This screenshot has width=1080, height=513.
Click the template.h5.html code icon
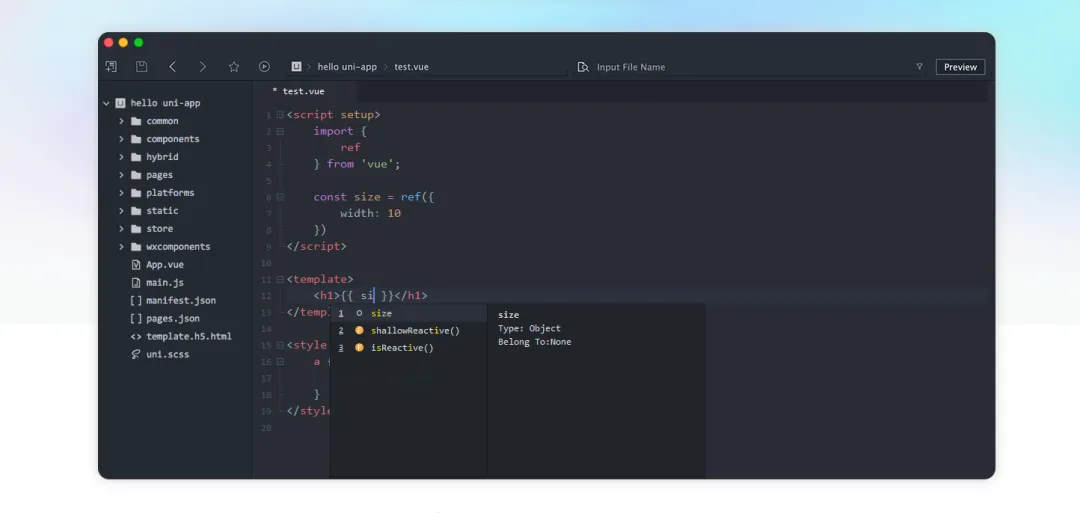[x=136, y=336]
